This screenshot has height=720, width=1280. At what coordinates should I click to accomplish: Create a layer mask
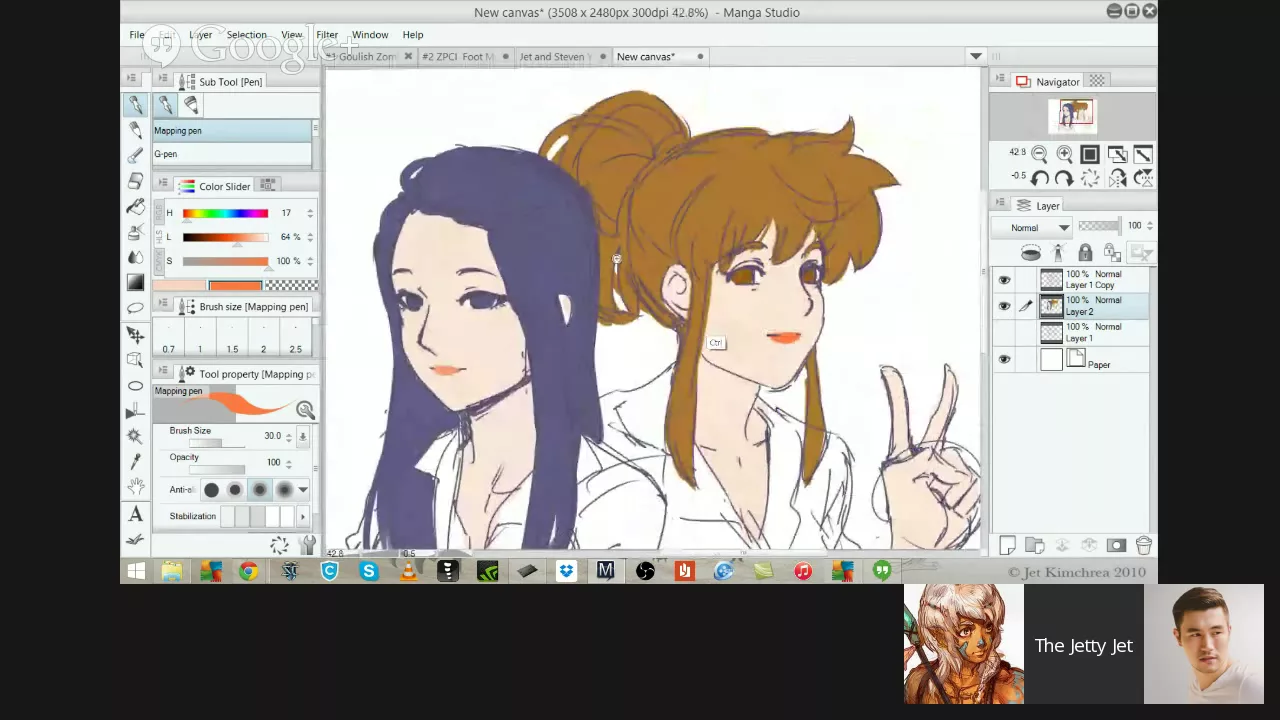click(1116, 545)
